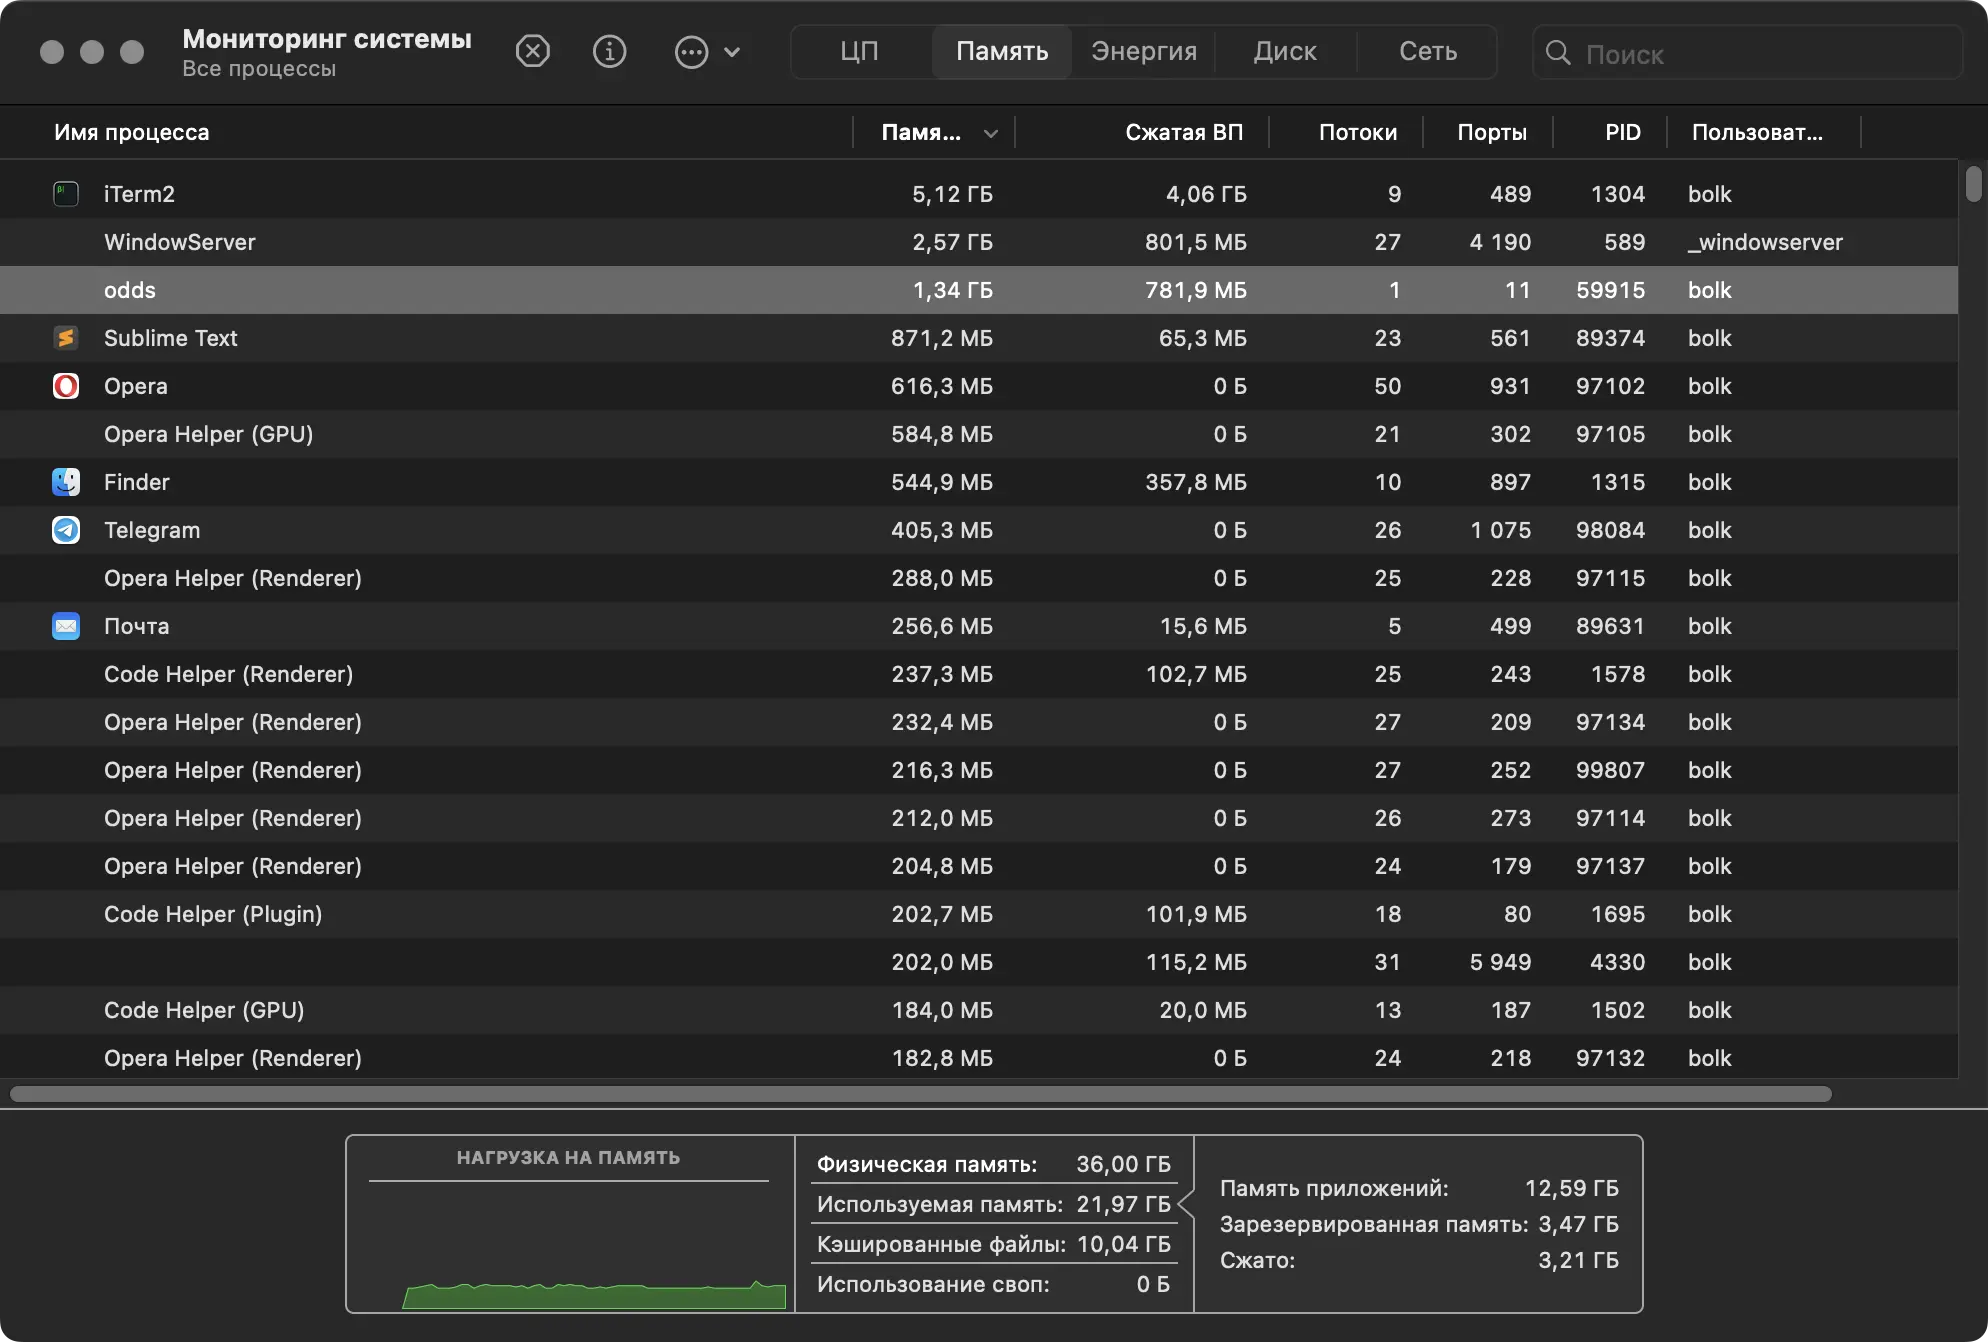This screenshot has width=1988, height=1342.
Task: Click the Sublime Text icon
Action: tap(66, 338)
